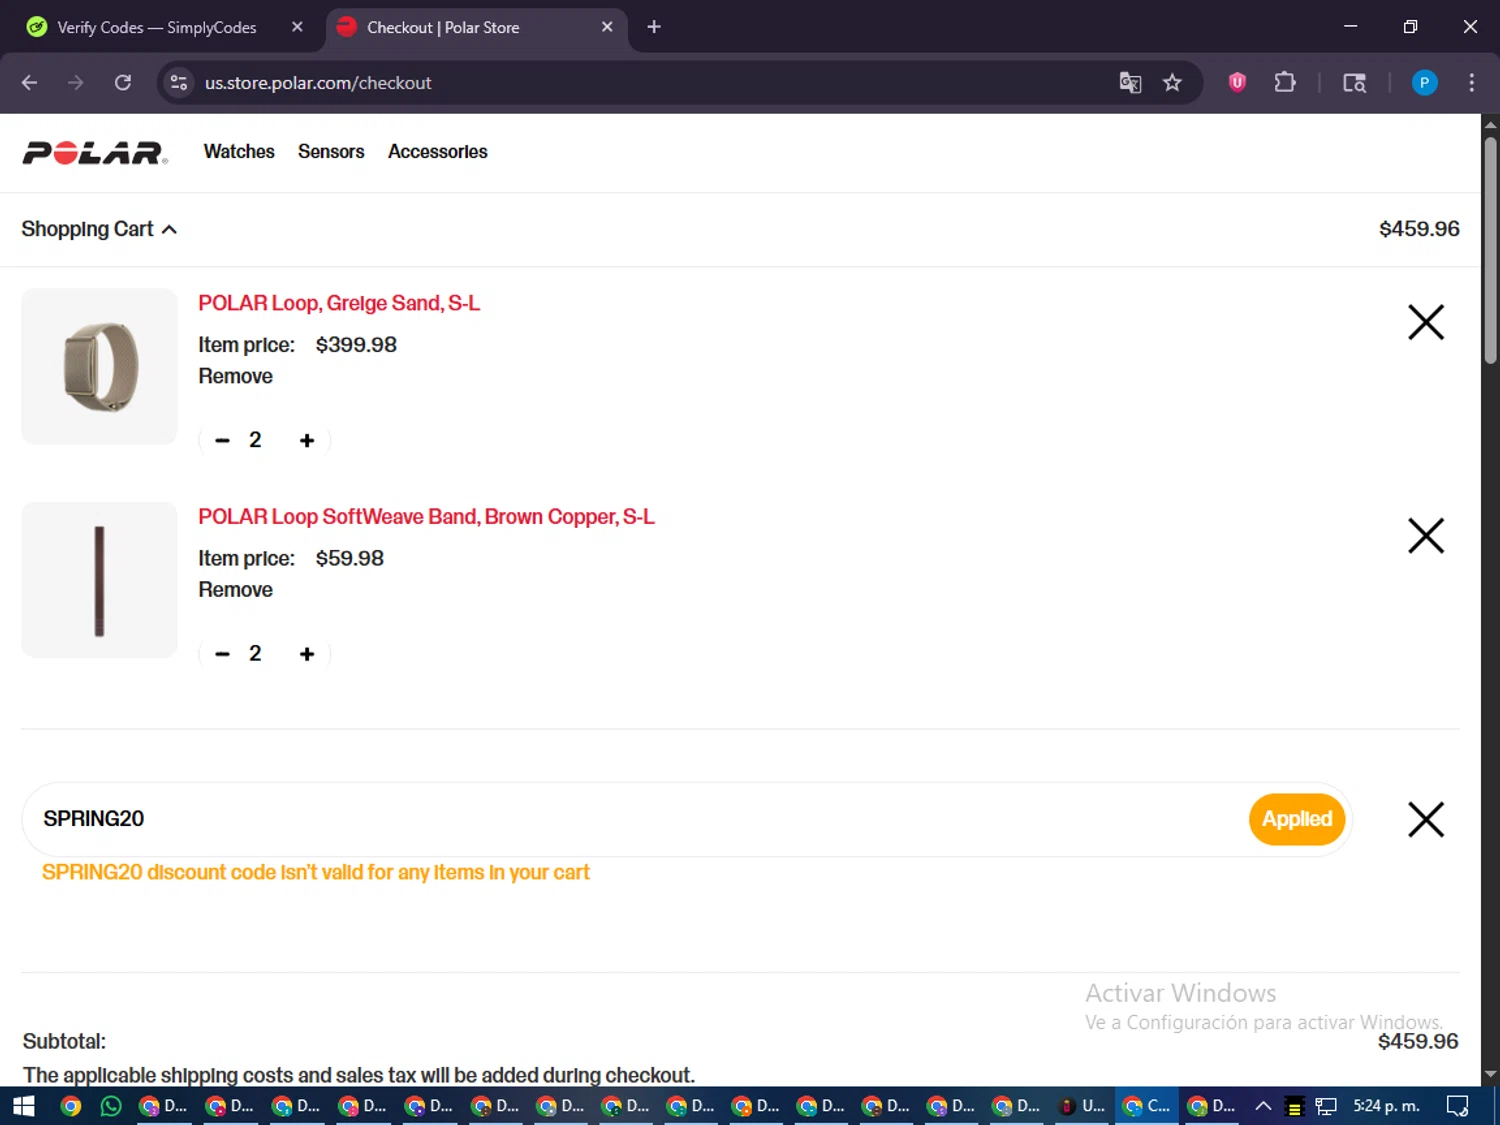Switch to Verify Codes SimplyCodes tab
1500x1125 pixels.
157,27
